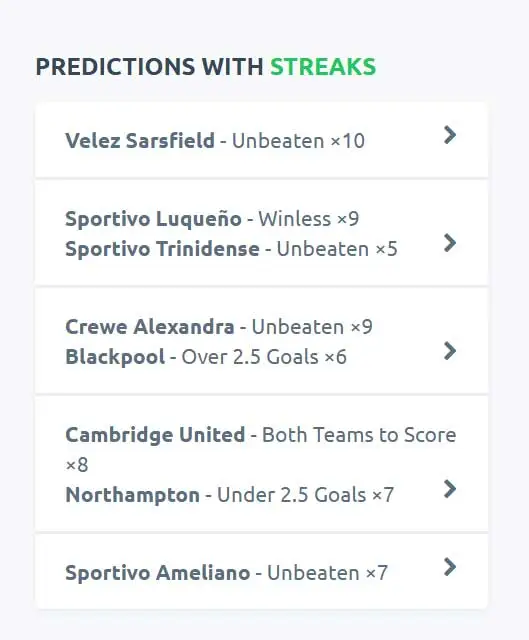Open the Velez Sarsfield chevron arrow

tap(449, 135)
